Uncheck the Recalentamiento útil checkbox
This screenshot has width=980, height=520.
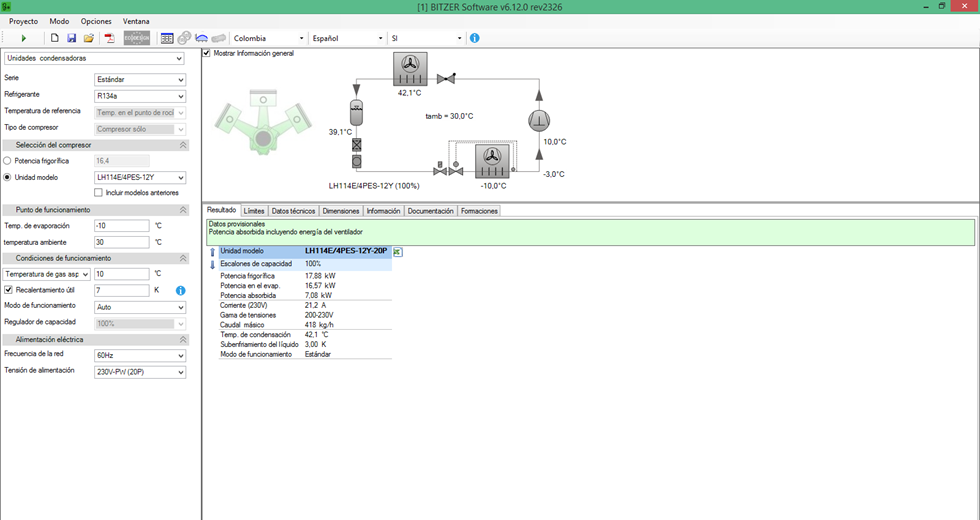8,290
